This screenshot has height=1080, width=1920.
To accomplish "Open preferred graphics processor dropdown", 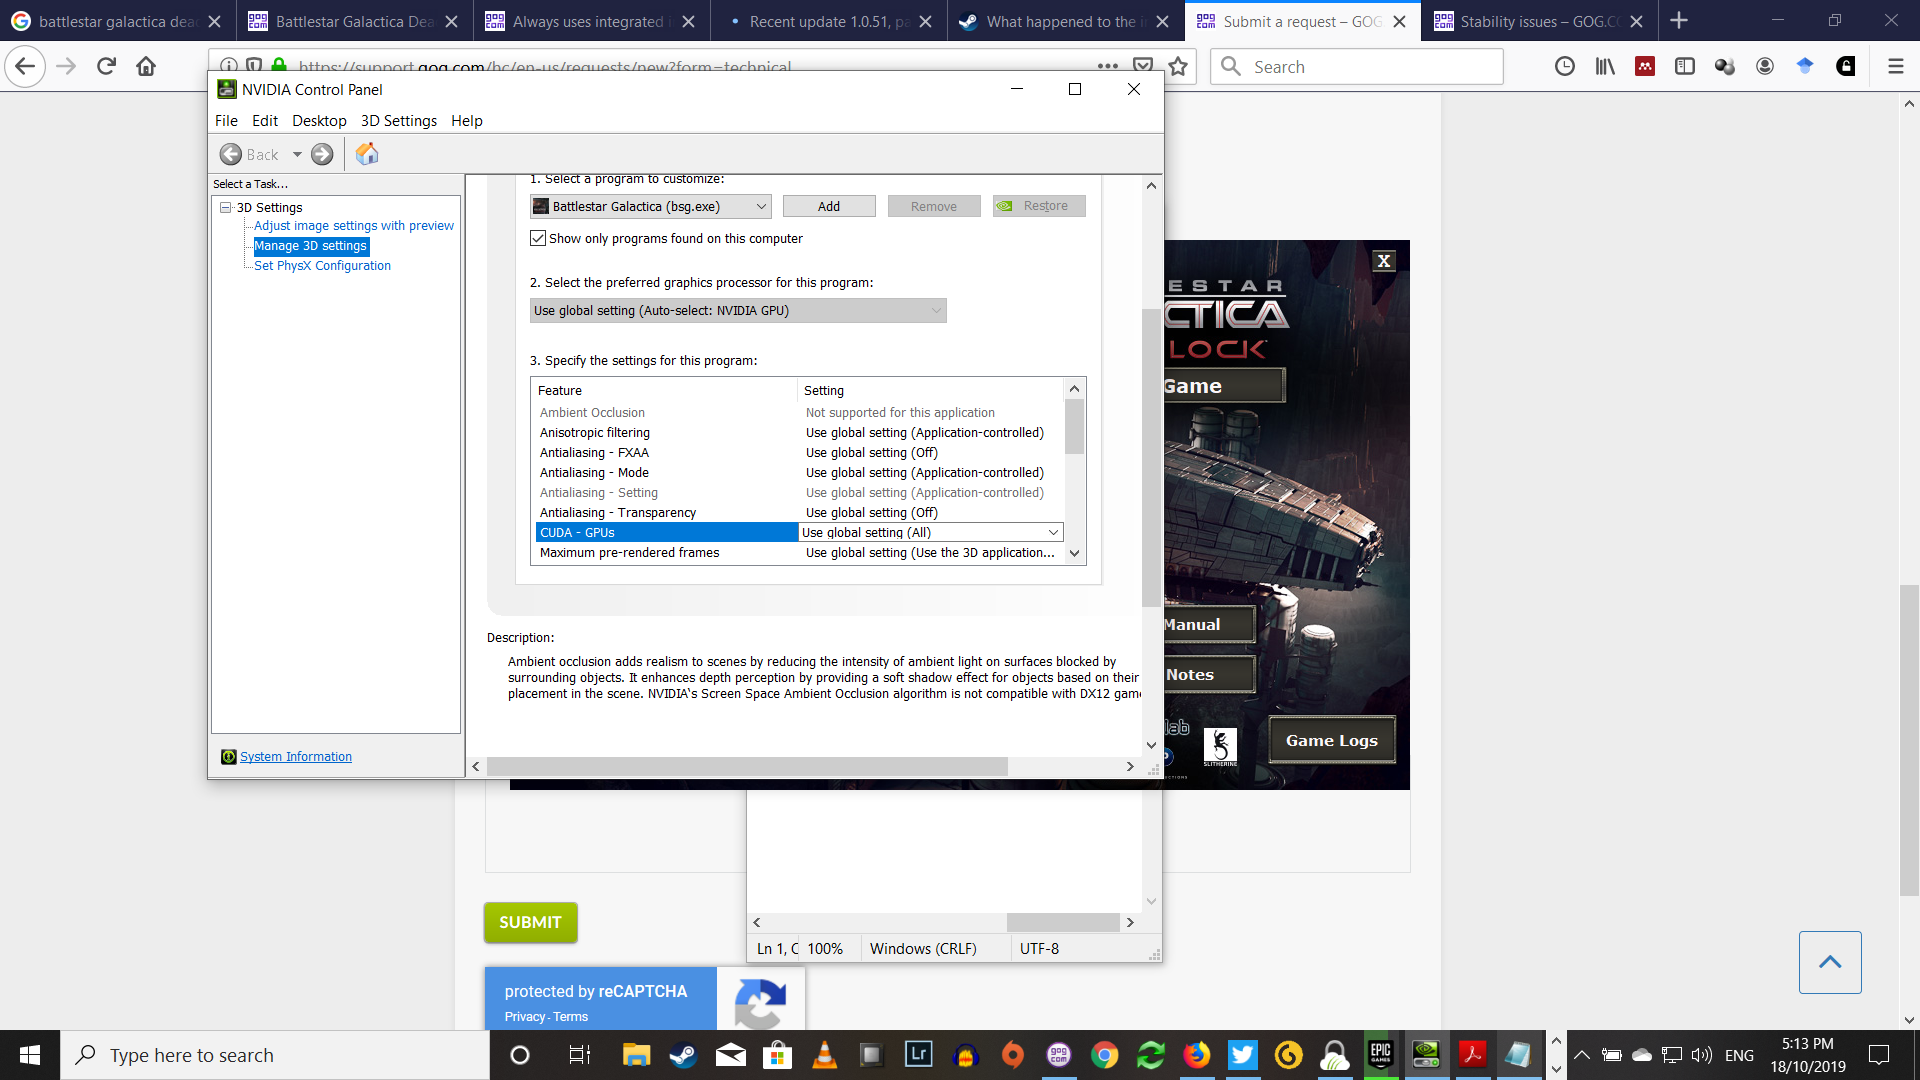I will point(738,311).
